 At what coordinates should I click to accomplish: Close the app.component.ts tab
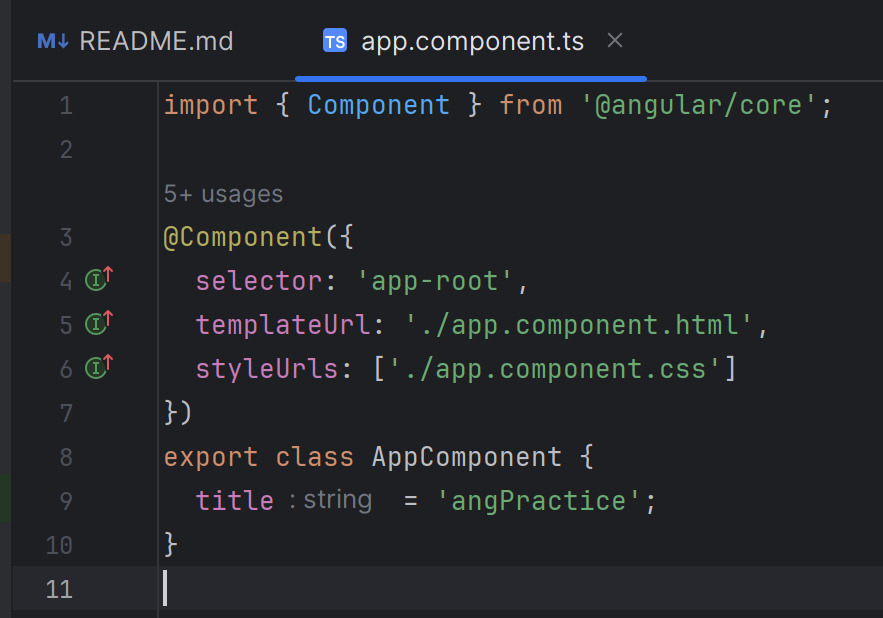tap(615, 41)
